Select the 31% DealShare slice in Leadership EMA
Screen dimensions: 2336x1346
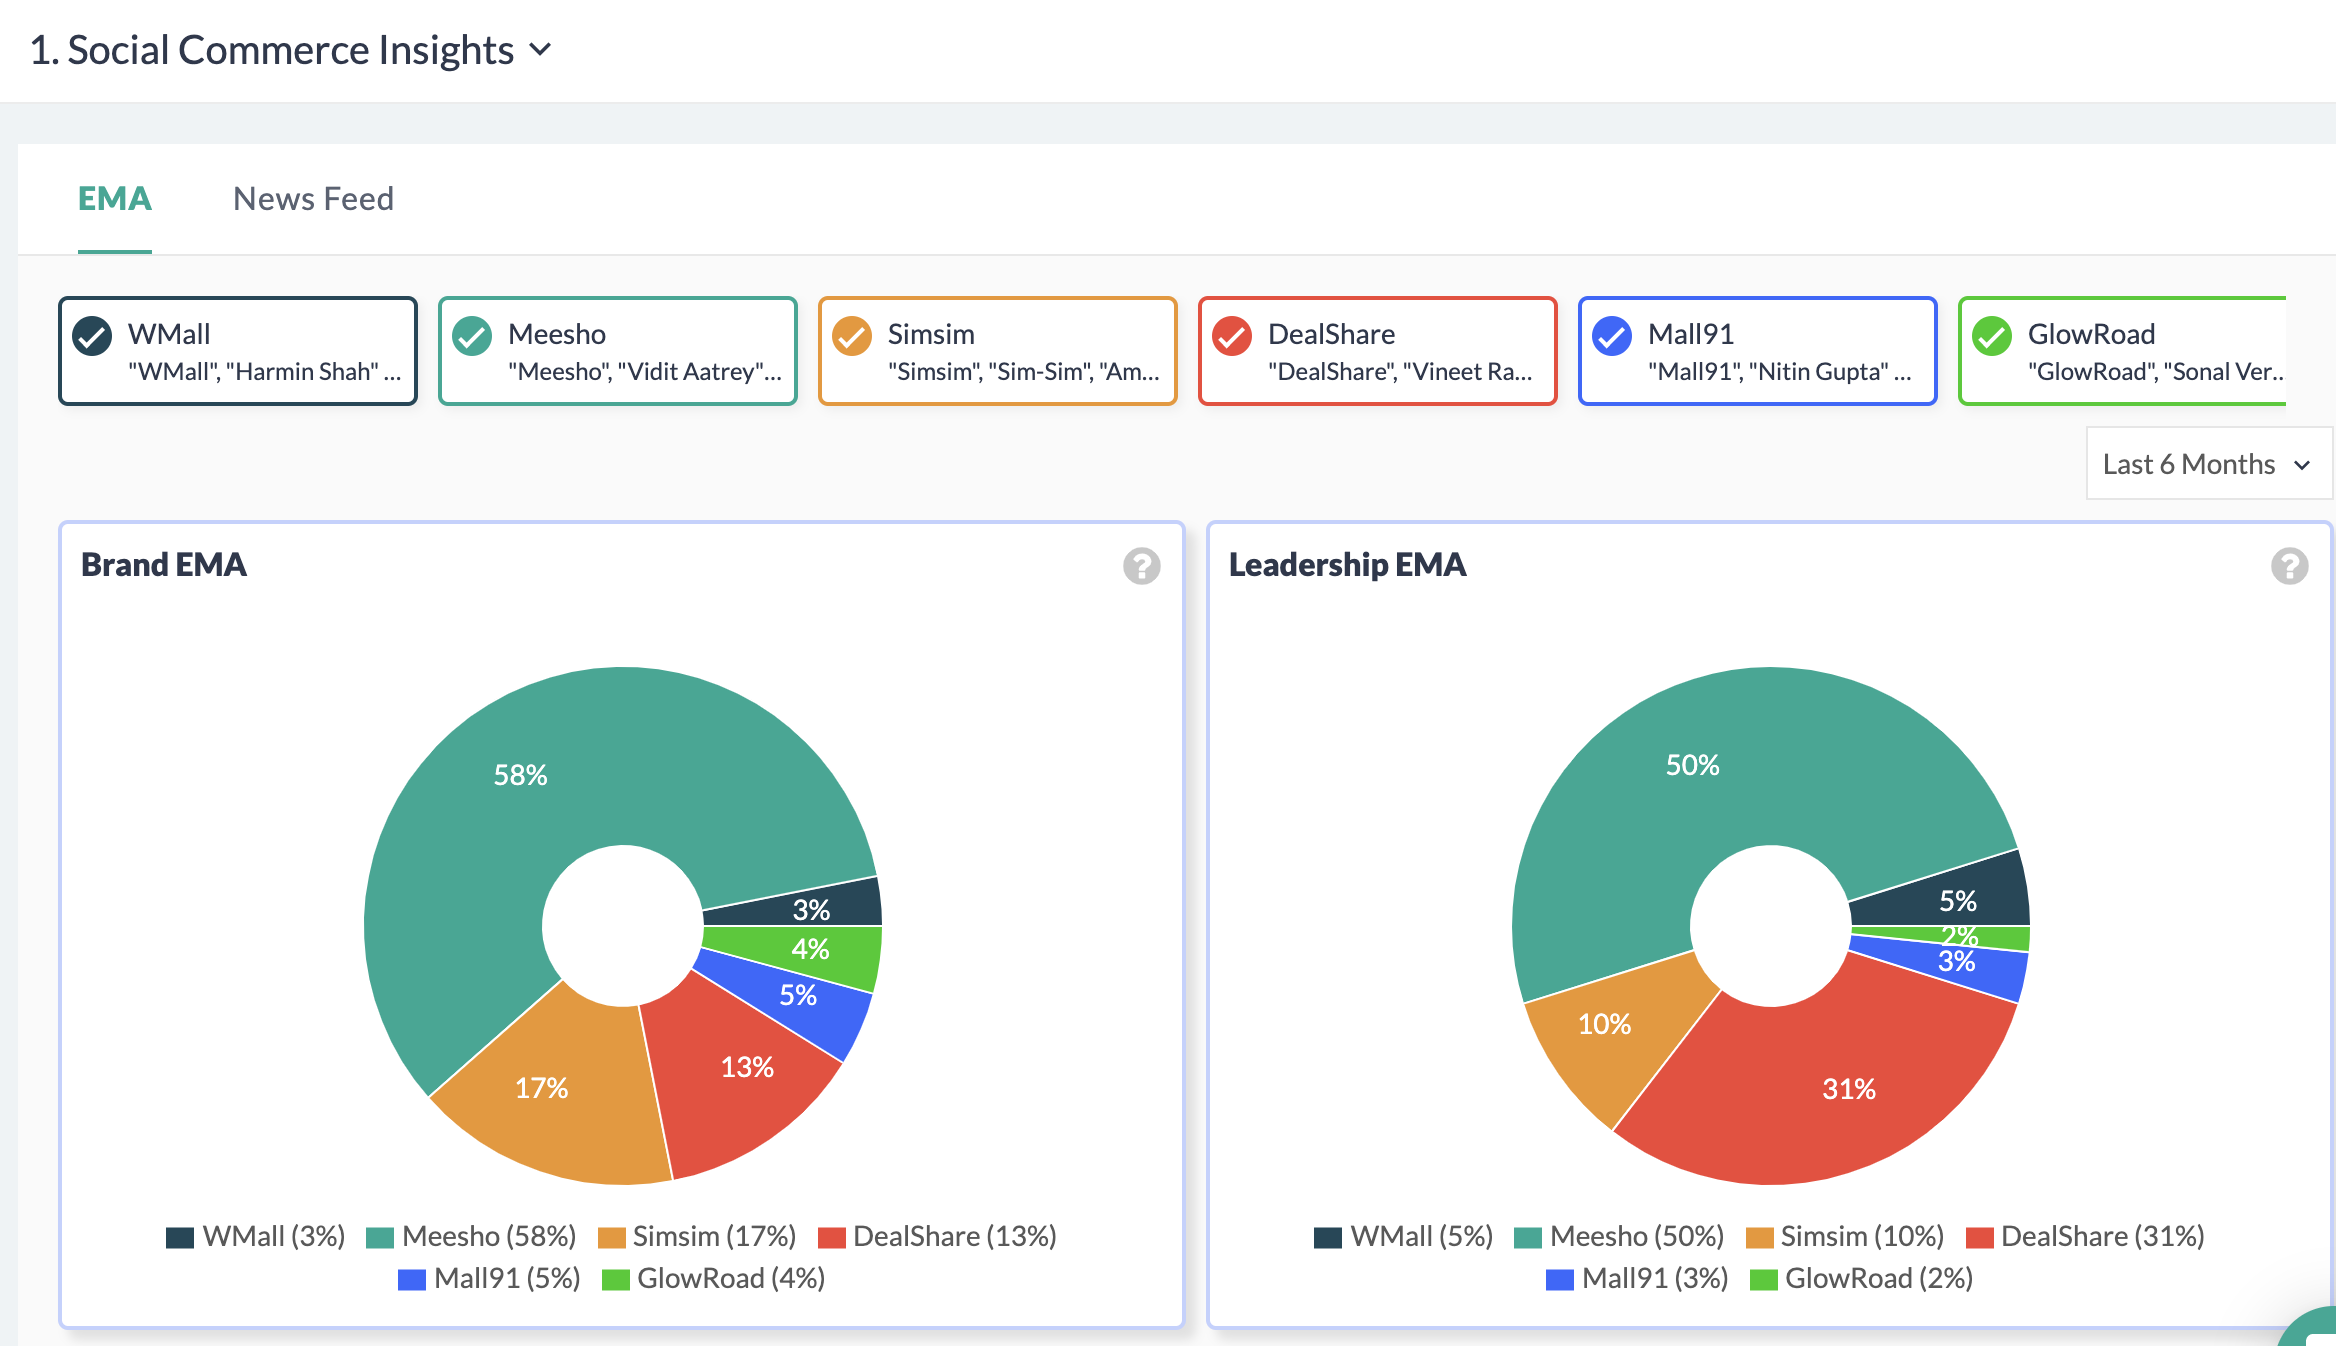pos(1849,1089)
